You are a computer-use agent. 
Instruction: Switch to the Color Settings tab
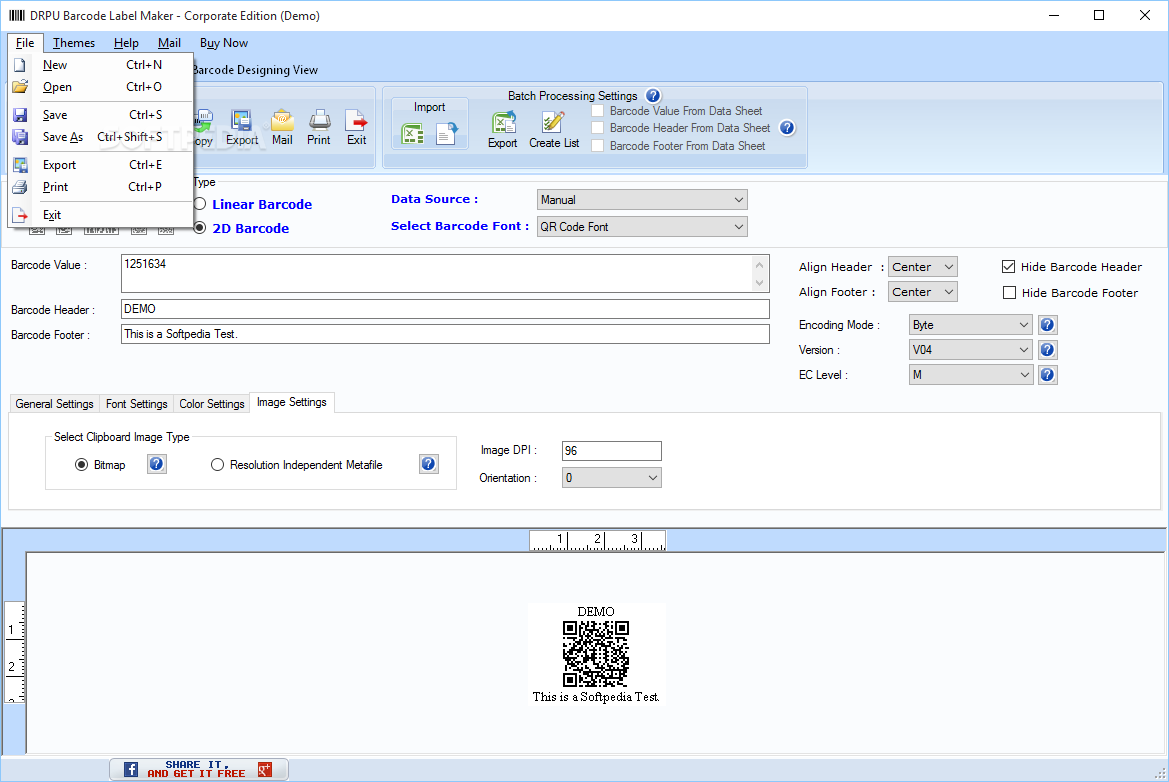coord(212,403)
